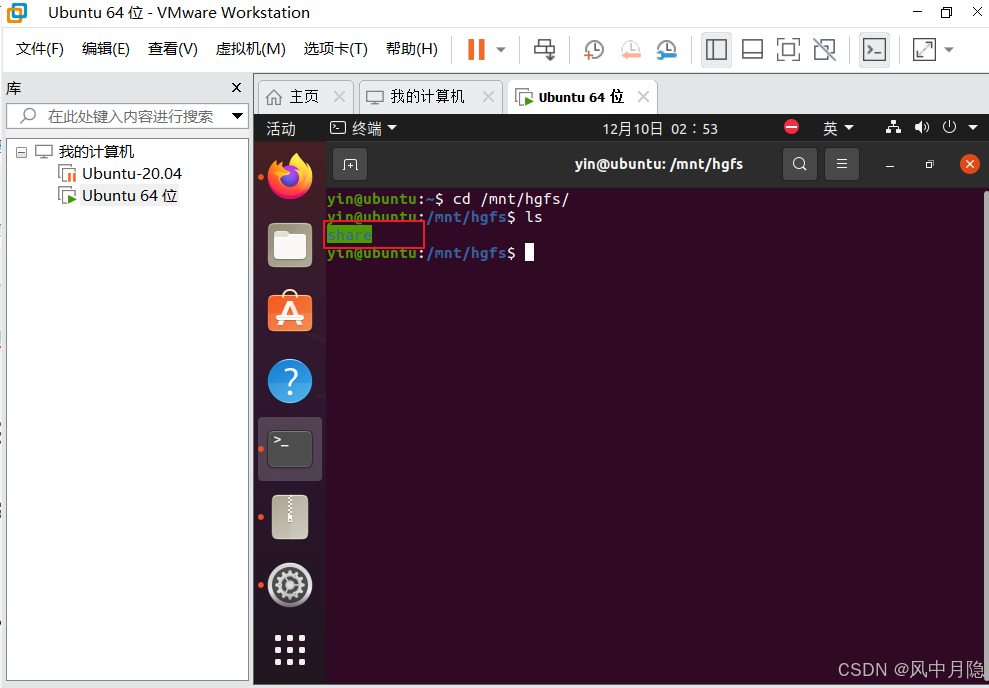Toggle the thumbnail bar view
Screen dimensions: 989x688
752,49
